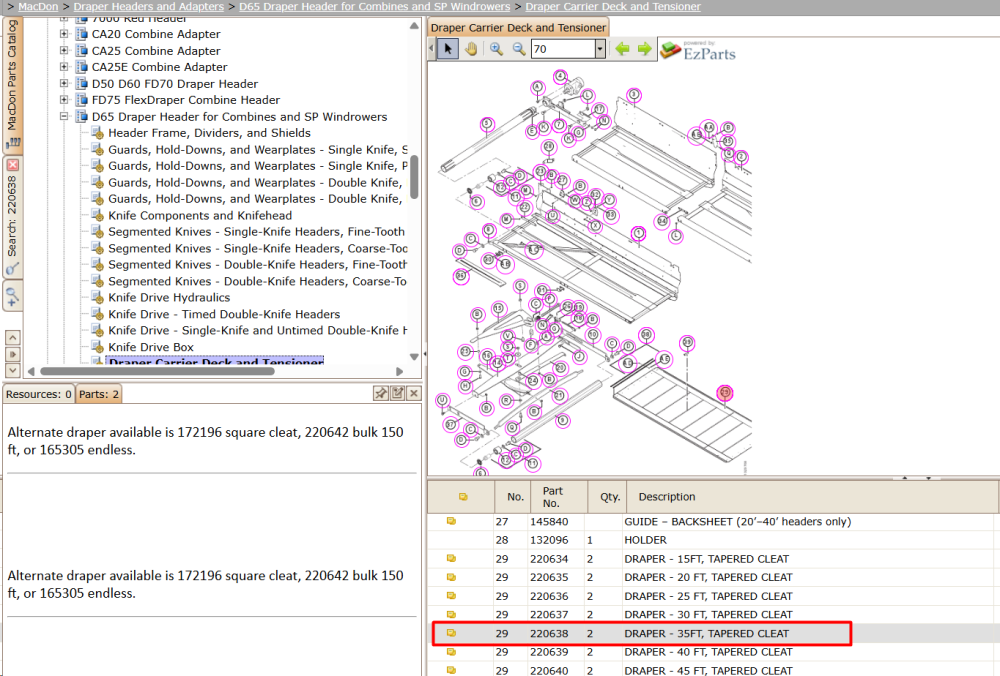Click the side tabs middle arrow button
Image resolution: width=1000 pixels, height=676 pixels.
tap(12, 354)
